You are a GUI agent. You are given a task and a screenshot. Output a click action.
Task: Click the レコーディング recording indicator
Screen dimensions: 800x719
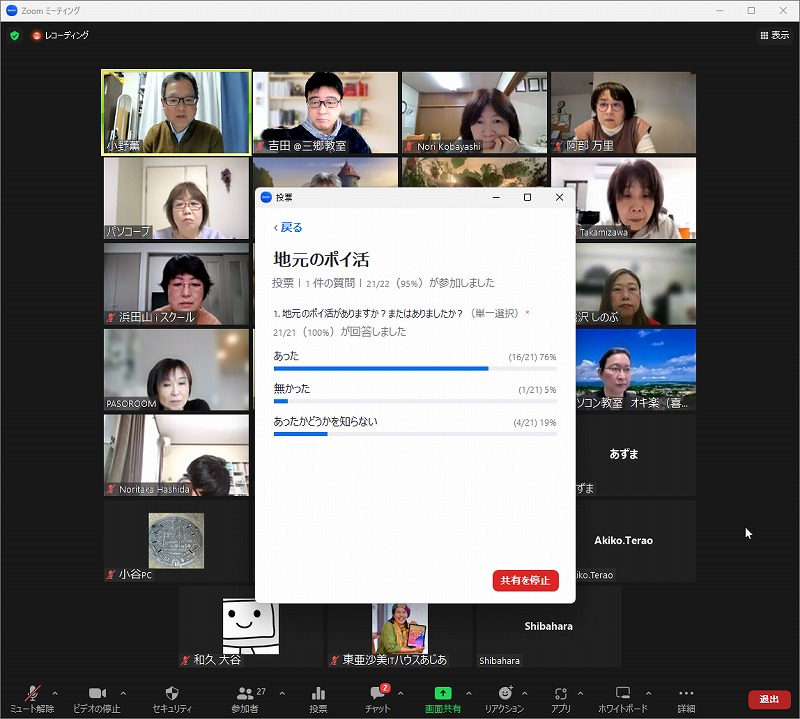60,35
